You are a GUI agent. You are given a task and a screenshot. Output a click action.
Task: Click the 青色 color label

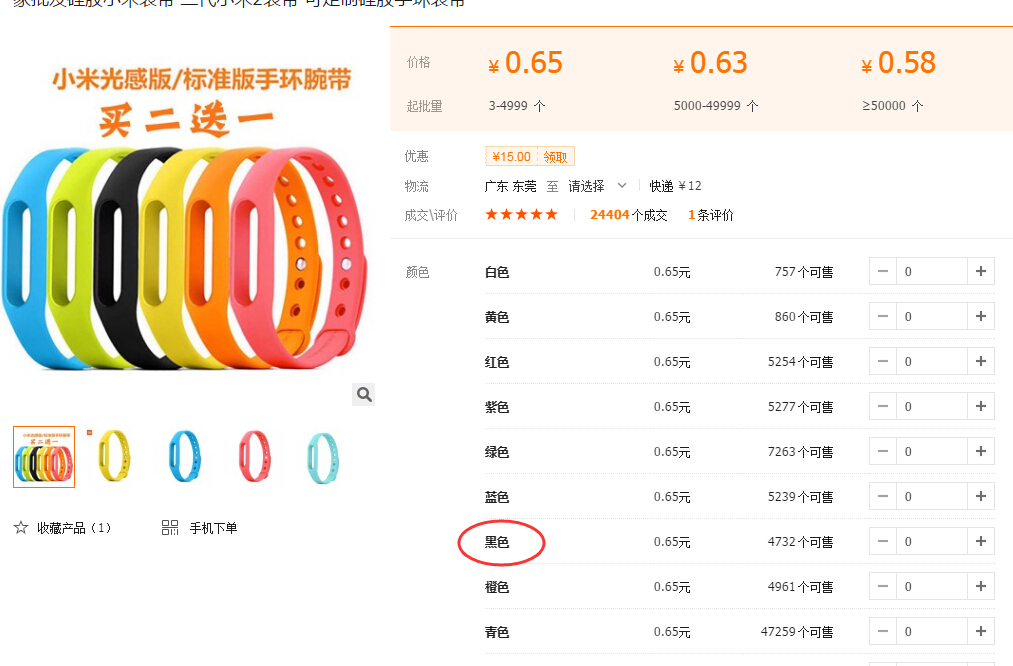pos(497,631)
